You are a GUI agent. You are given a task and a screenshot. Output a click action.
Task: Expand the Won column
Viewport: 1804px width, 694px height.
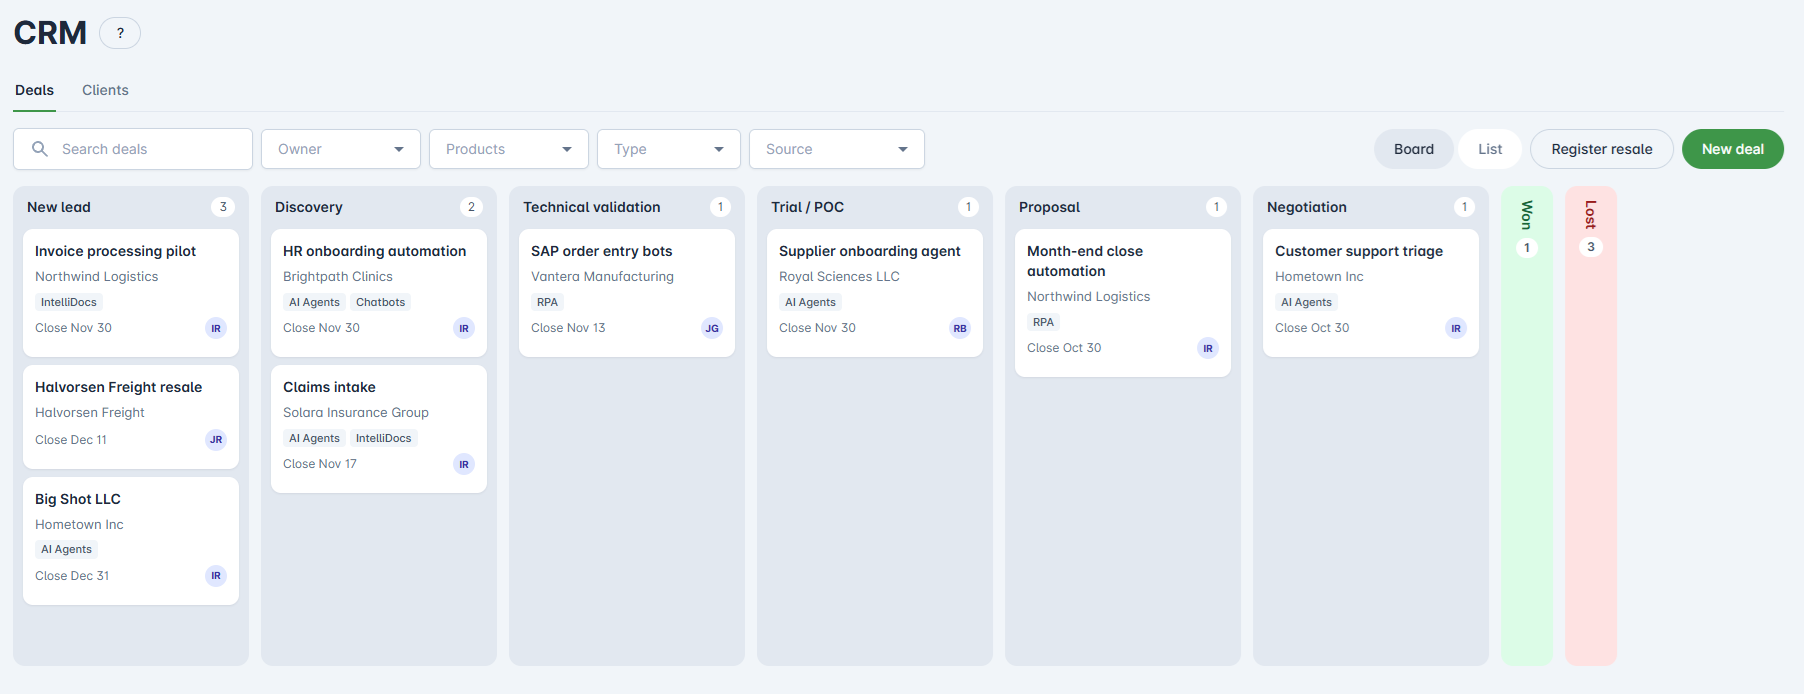(x=1527, y=425)
